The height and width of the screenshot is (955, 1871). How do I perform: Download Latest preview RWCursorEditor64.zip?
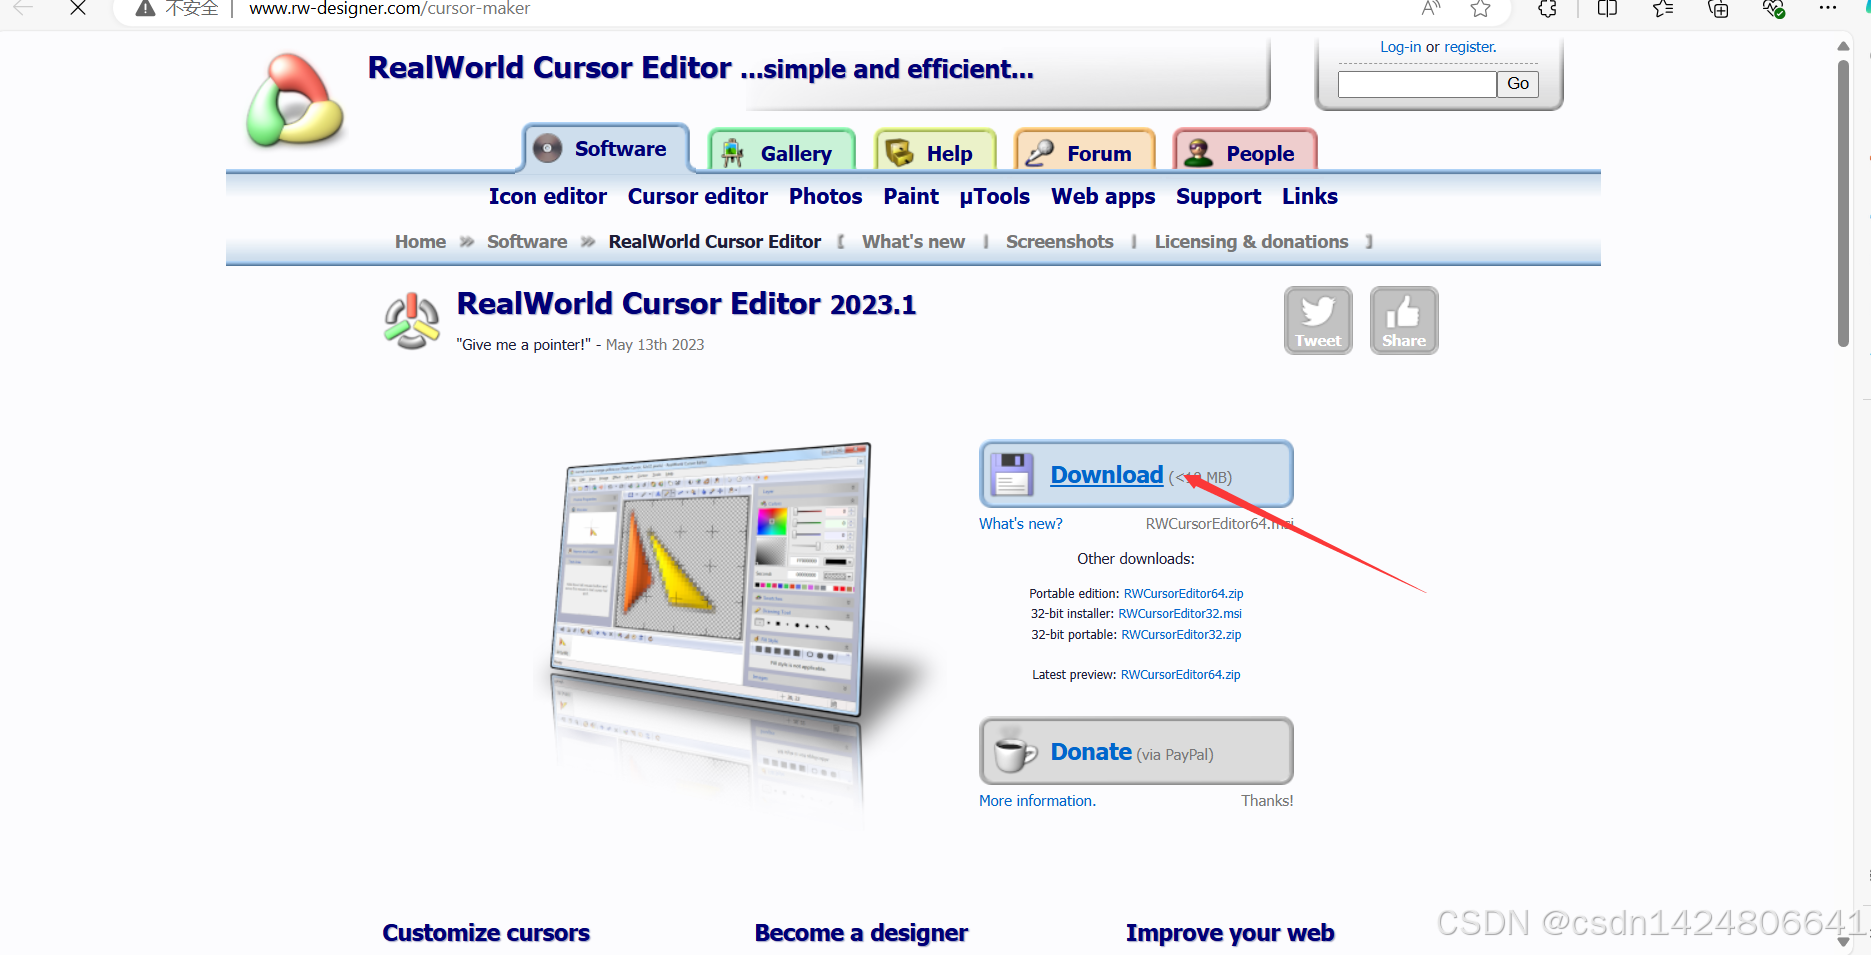point(1180,675)
